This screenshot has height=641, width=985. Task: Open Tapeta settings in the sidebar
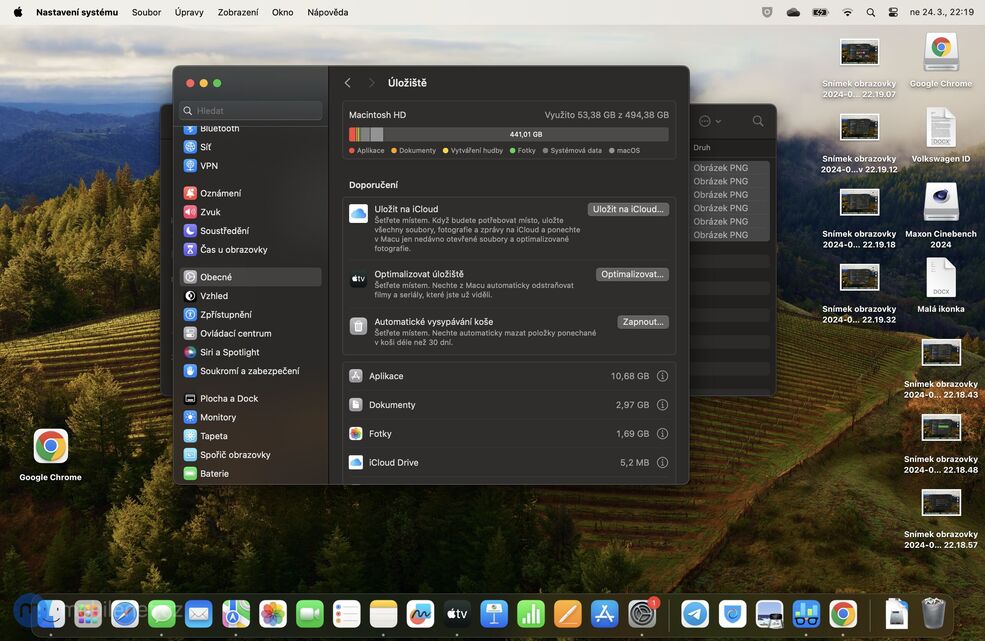point(213,435)
